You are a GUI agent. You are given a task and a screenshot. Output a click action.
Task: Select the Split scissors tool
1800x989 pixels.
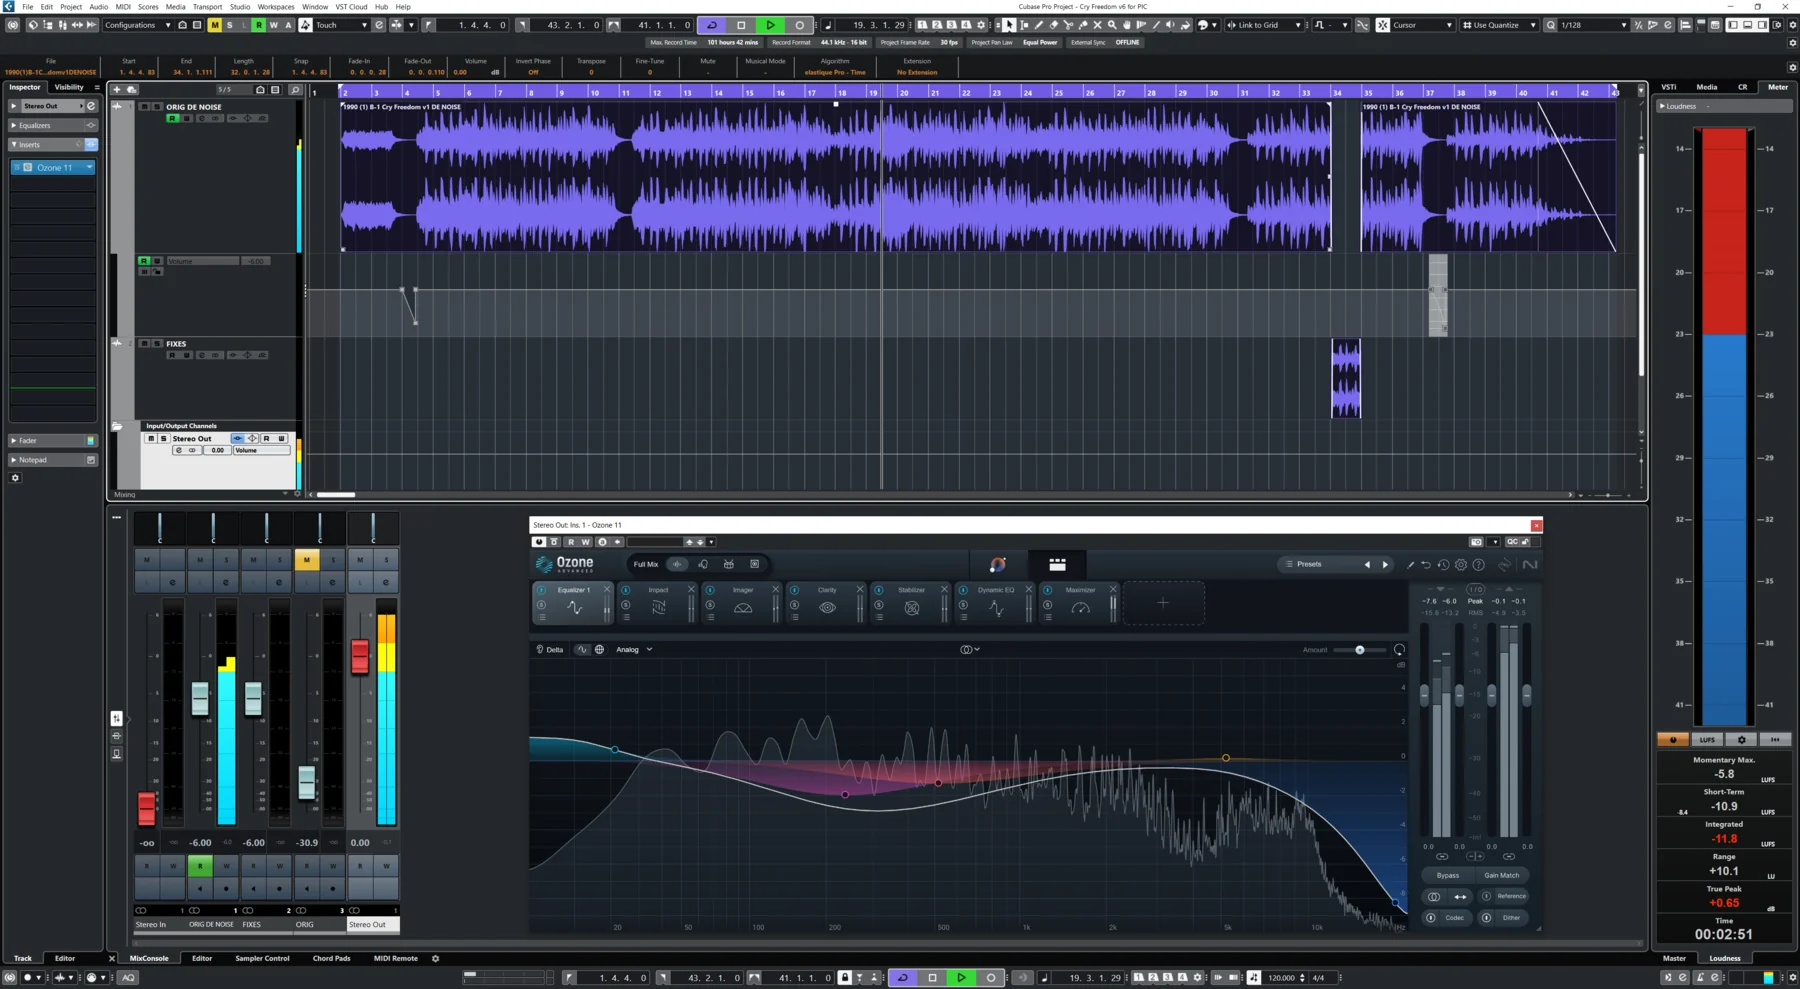(1068, 25)
